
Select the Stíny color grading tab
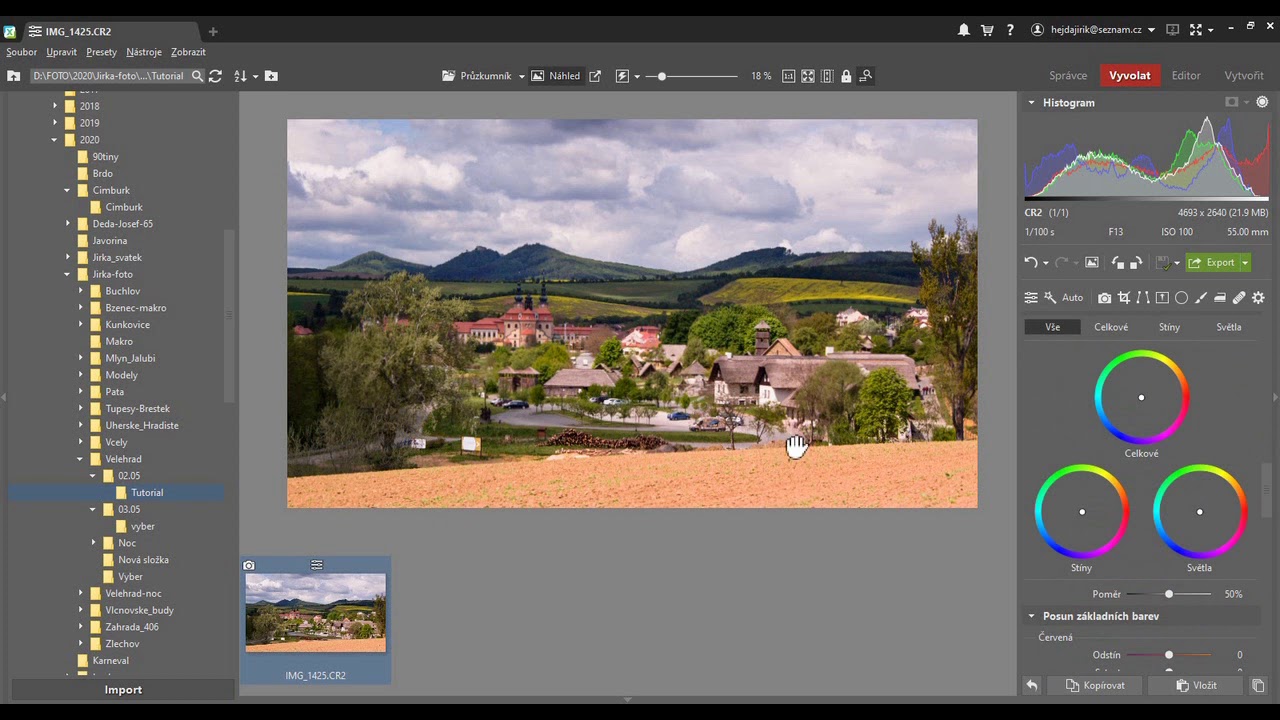(1169, 327)
